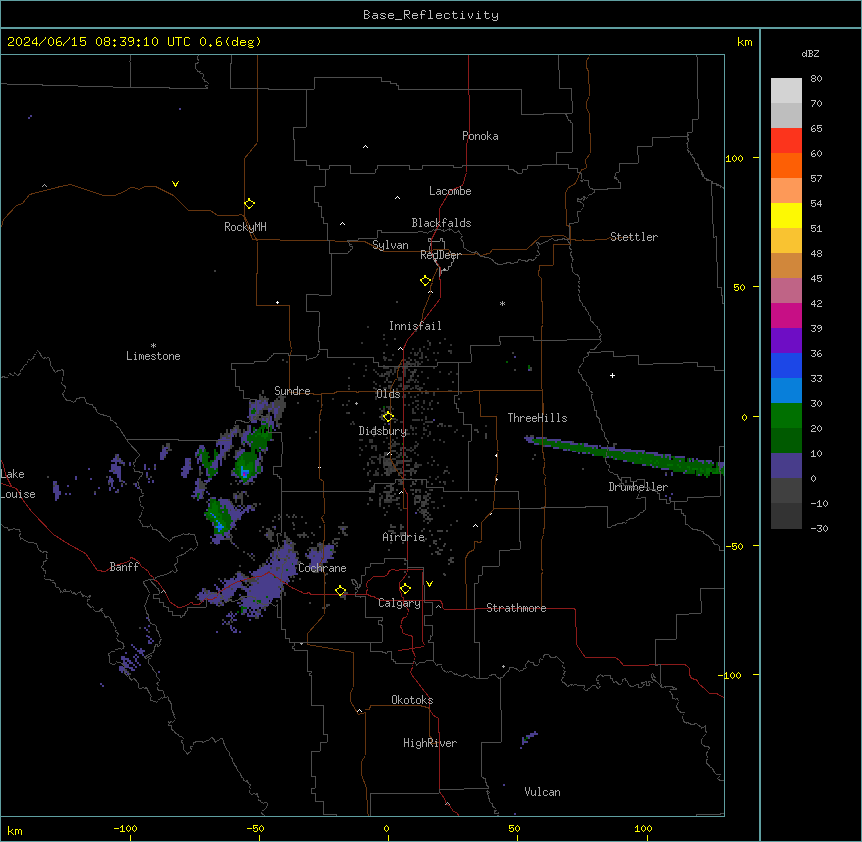Click the yellow diamond marker above Calgary label
Screen dimensions: 862x842
405,589
